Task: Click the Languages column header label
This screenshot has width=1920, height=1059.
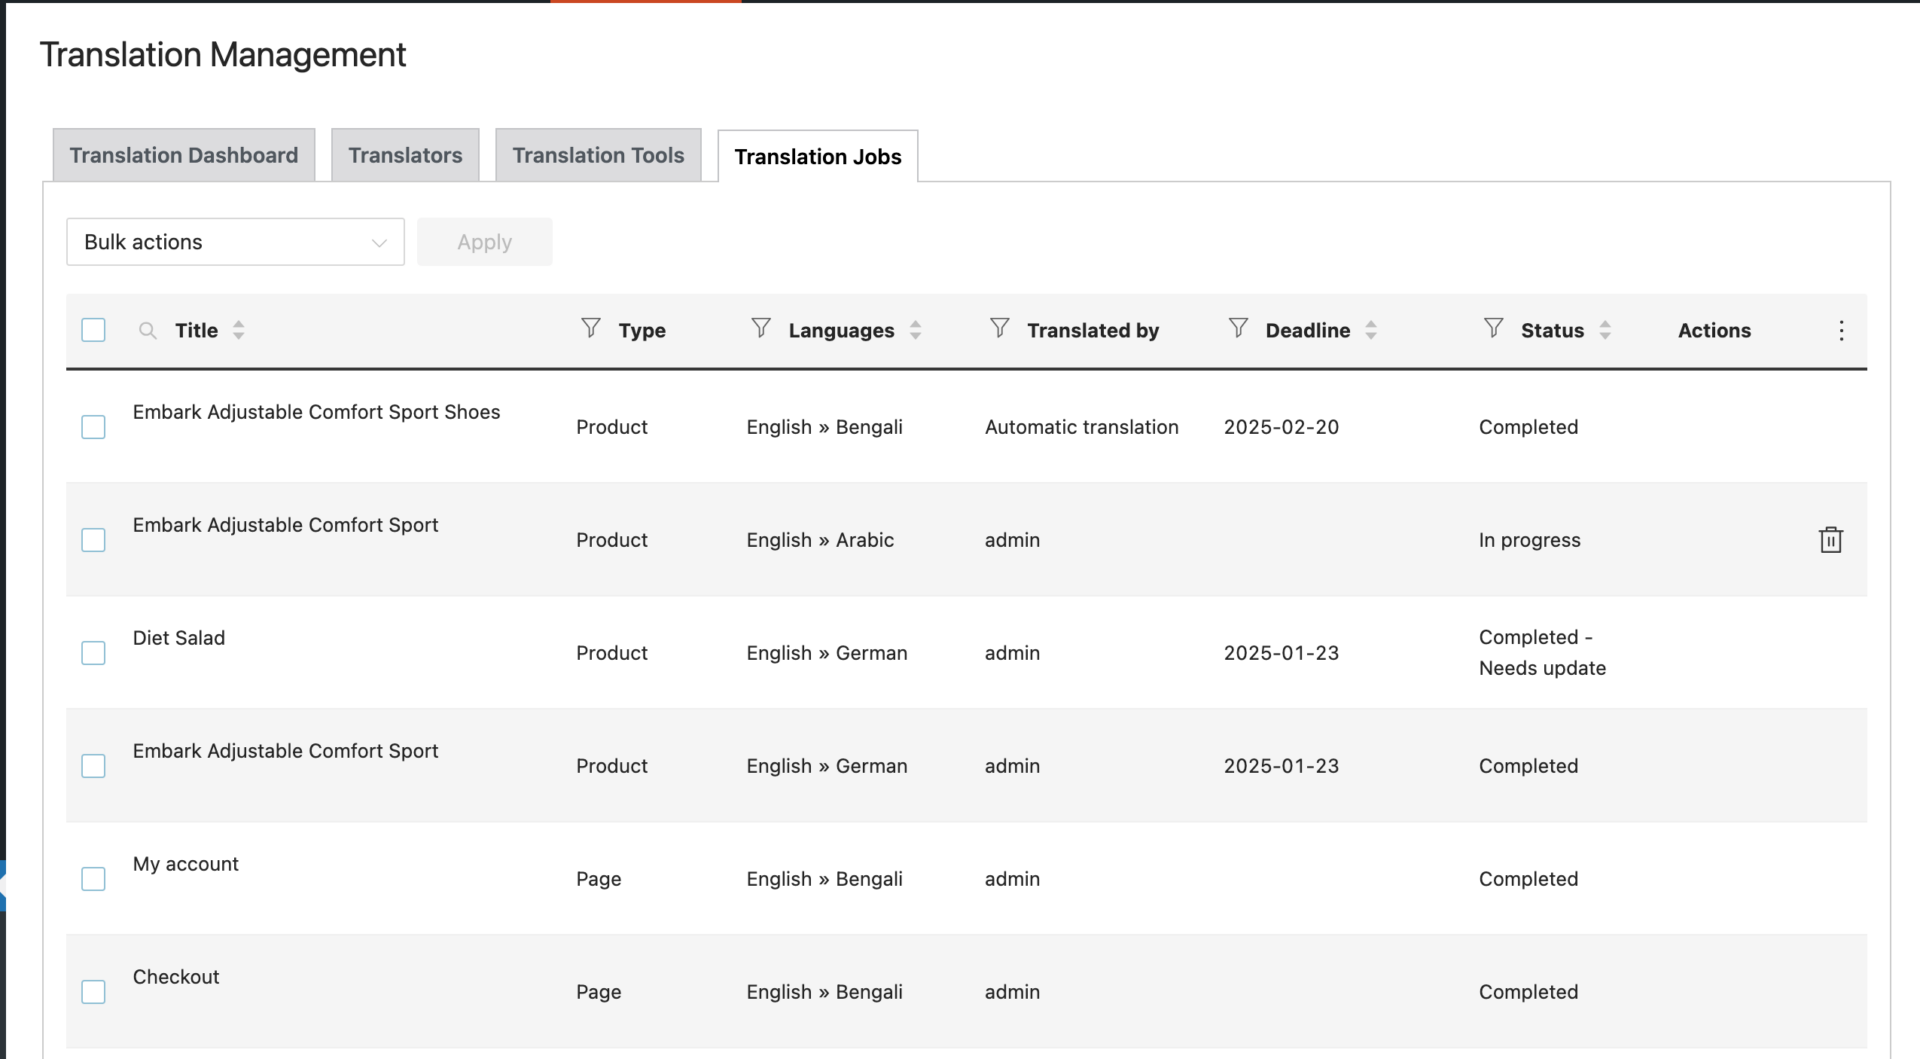Action: click(841, 330)
